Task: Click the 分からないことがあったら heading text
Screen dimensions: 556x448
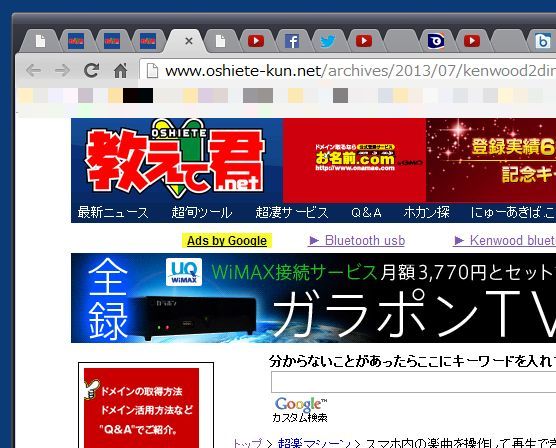Action: 412,361
